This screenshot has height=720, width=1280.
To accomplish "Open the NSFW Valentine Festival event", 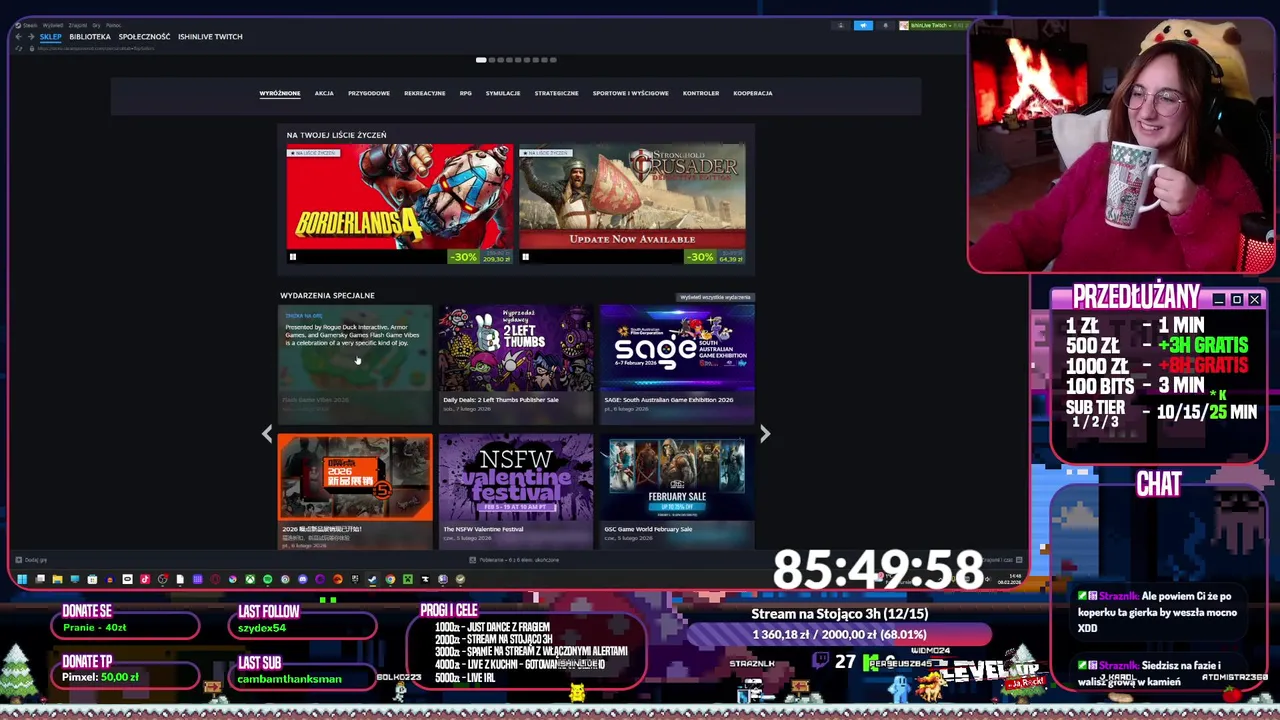I will 516,490.
